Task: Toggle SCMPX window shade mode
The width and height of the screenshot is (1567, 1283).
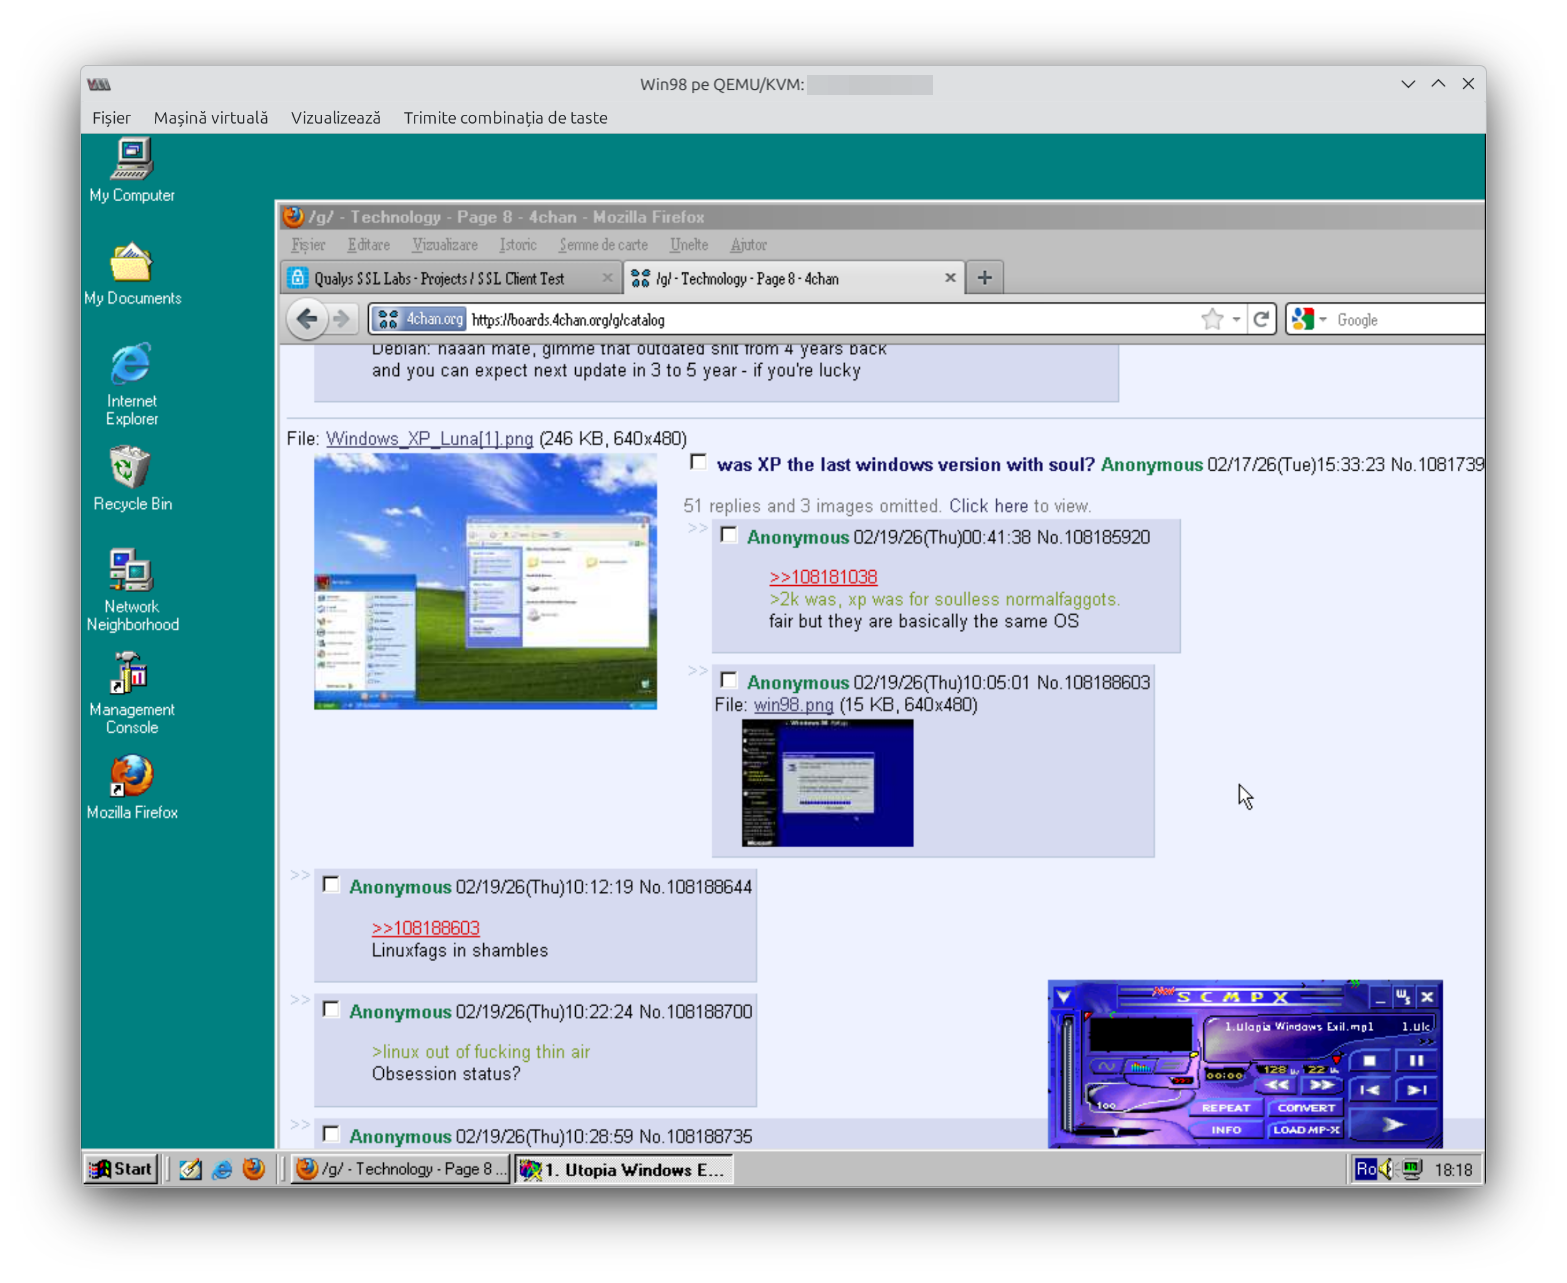Action: pyautogui.click(x=1403, y=997)
